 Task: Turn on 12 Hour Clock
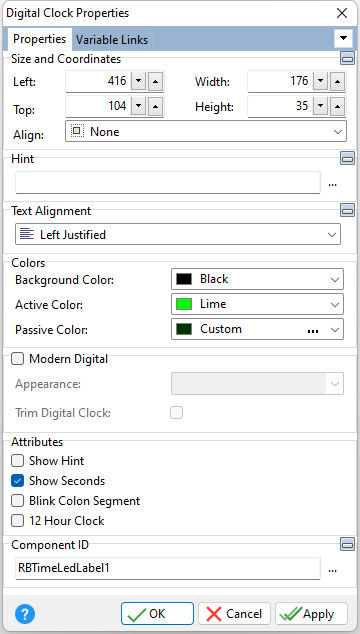pyautogui.click(x=17, y=521)
